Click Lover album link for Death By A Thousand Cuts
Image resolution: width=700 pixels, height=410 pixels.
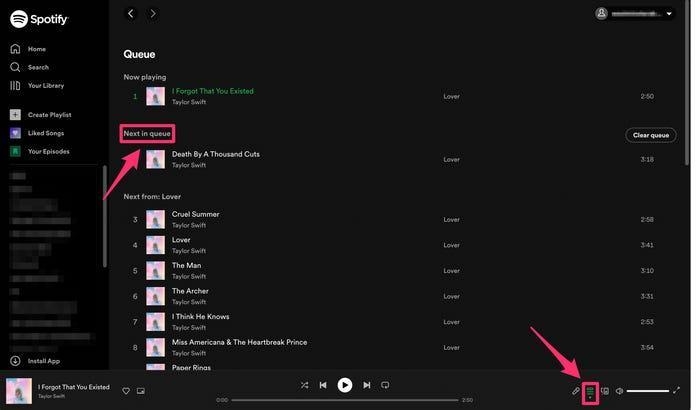coord(451,159)
